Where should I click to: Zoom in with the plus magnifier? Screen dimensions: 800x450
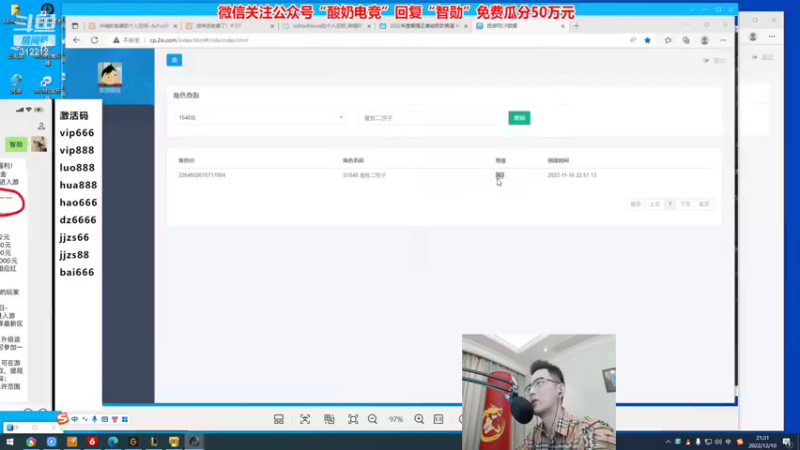(419, 419)
